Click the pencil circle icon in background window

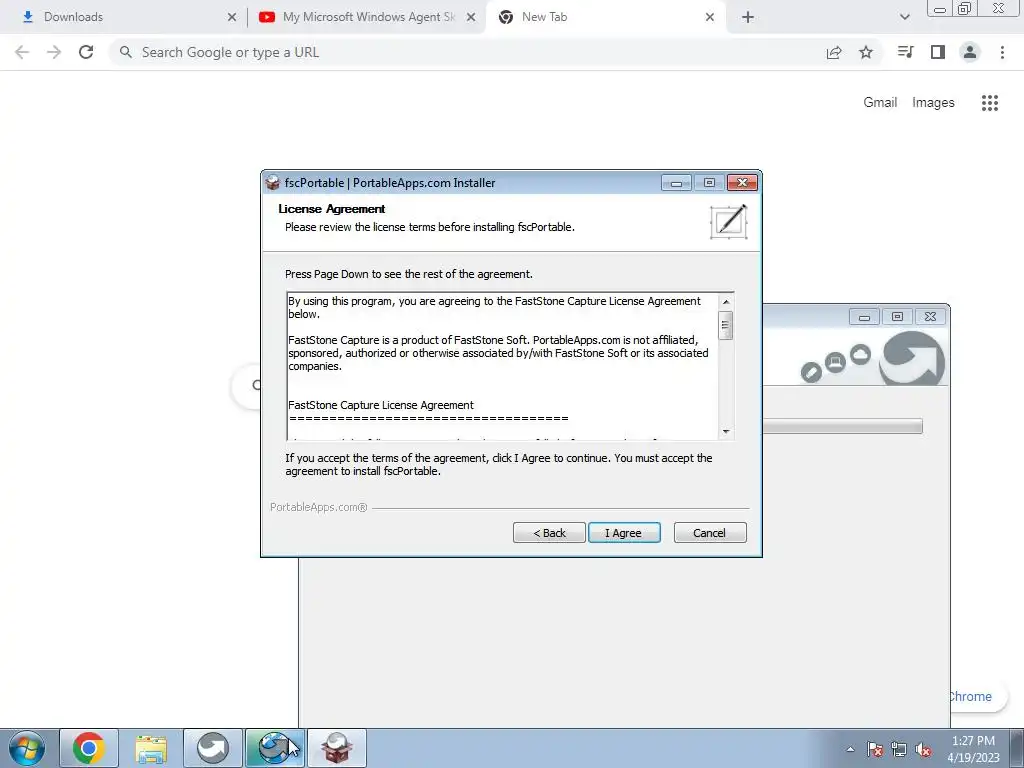click(x=811, y=372)
